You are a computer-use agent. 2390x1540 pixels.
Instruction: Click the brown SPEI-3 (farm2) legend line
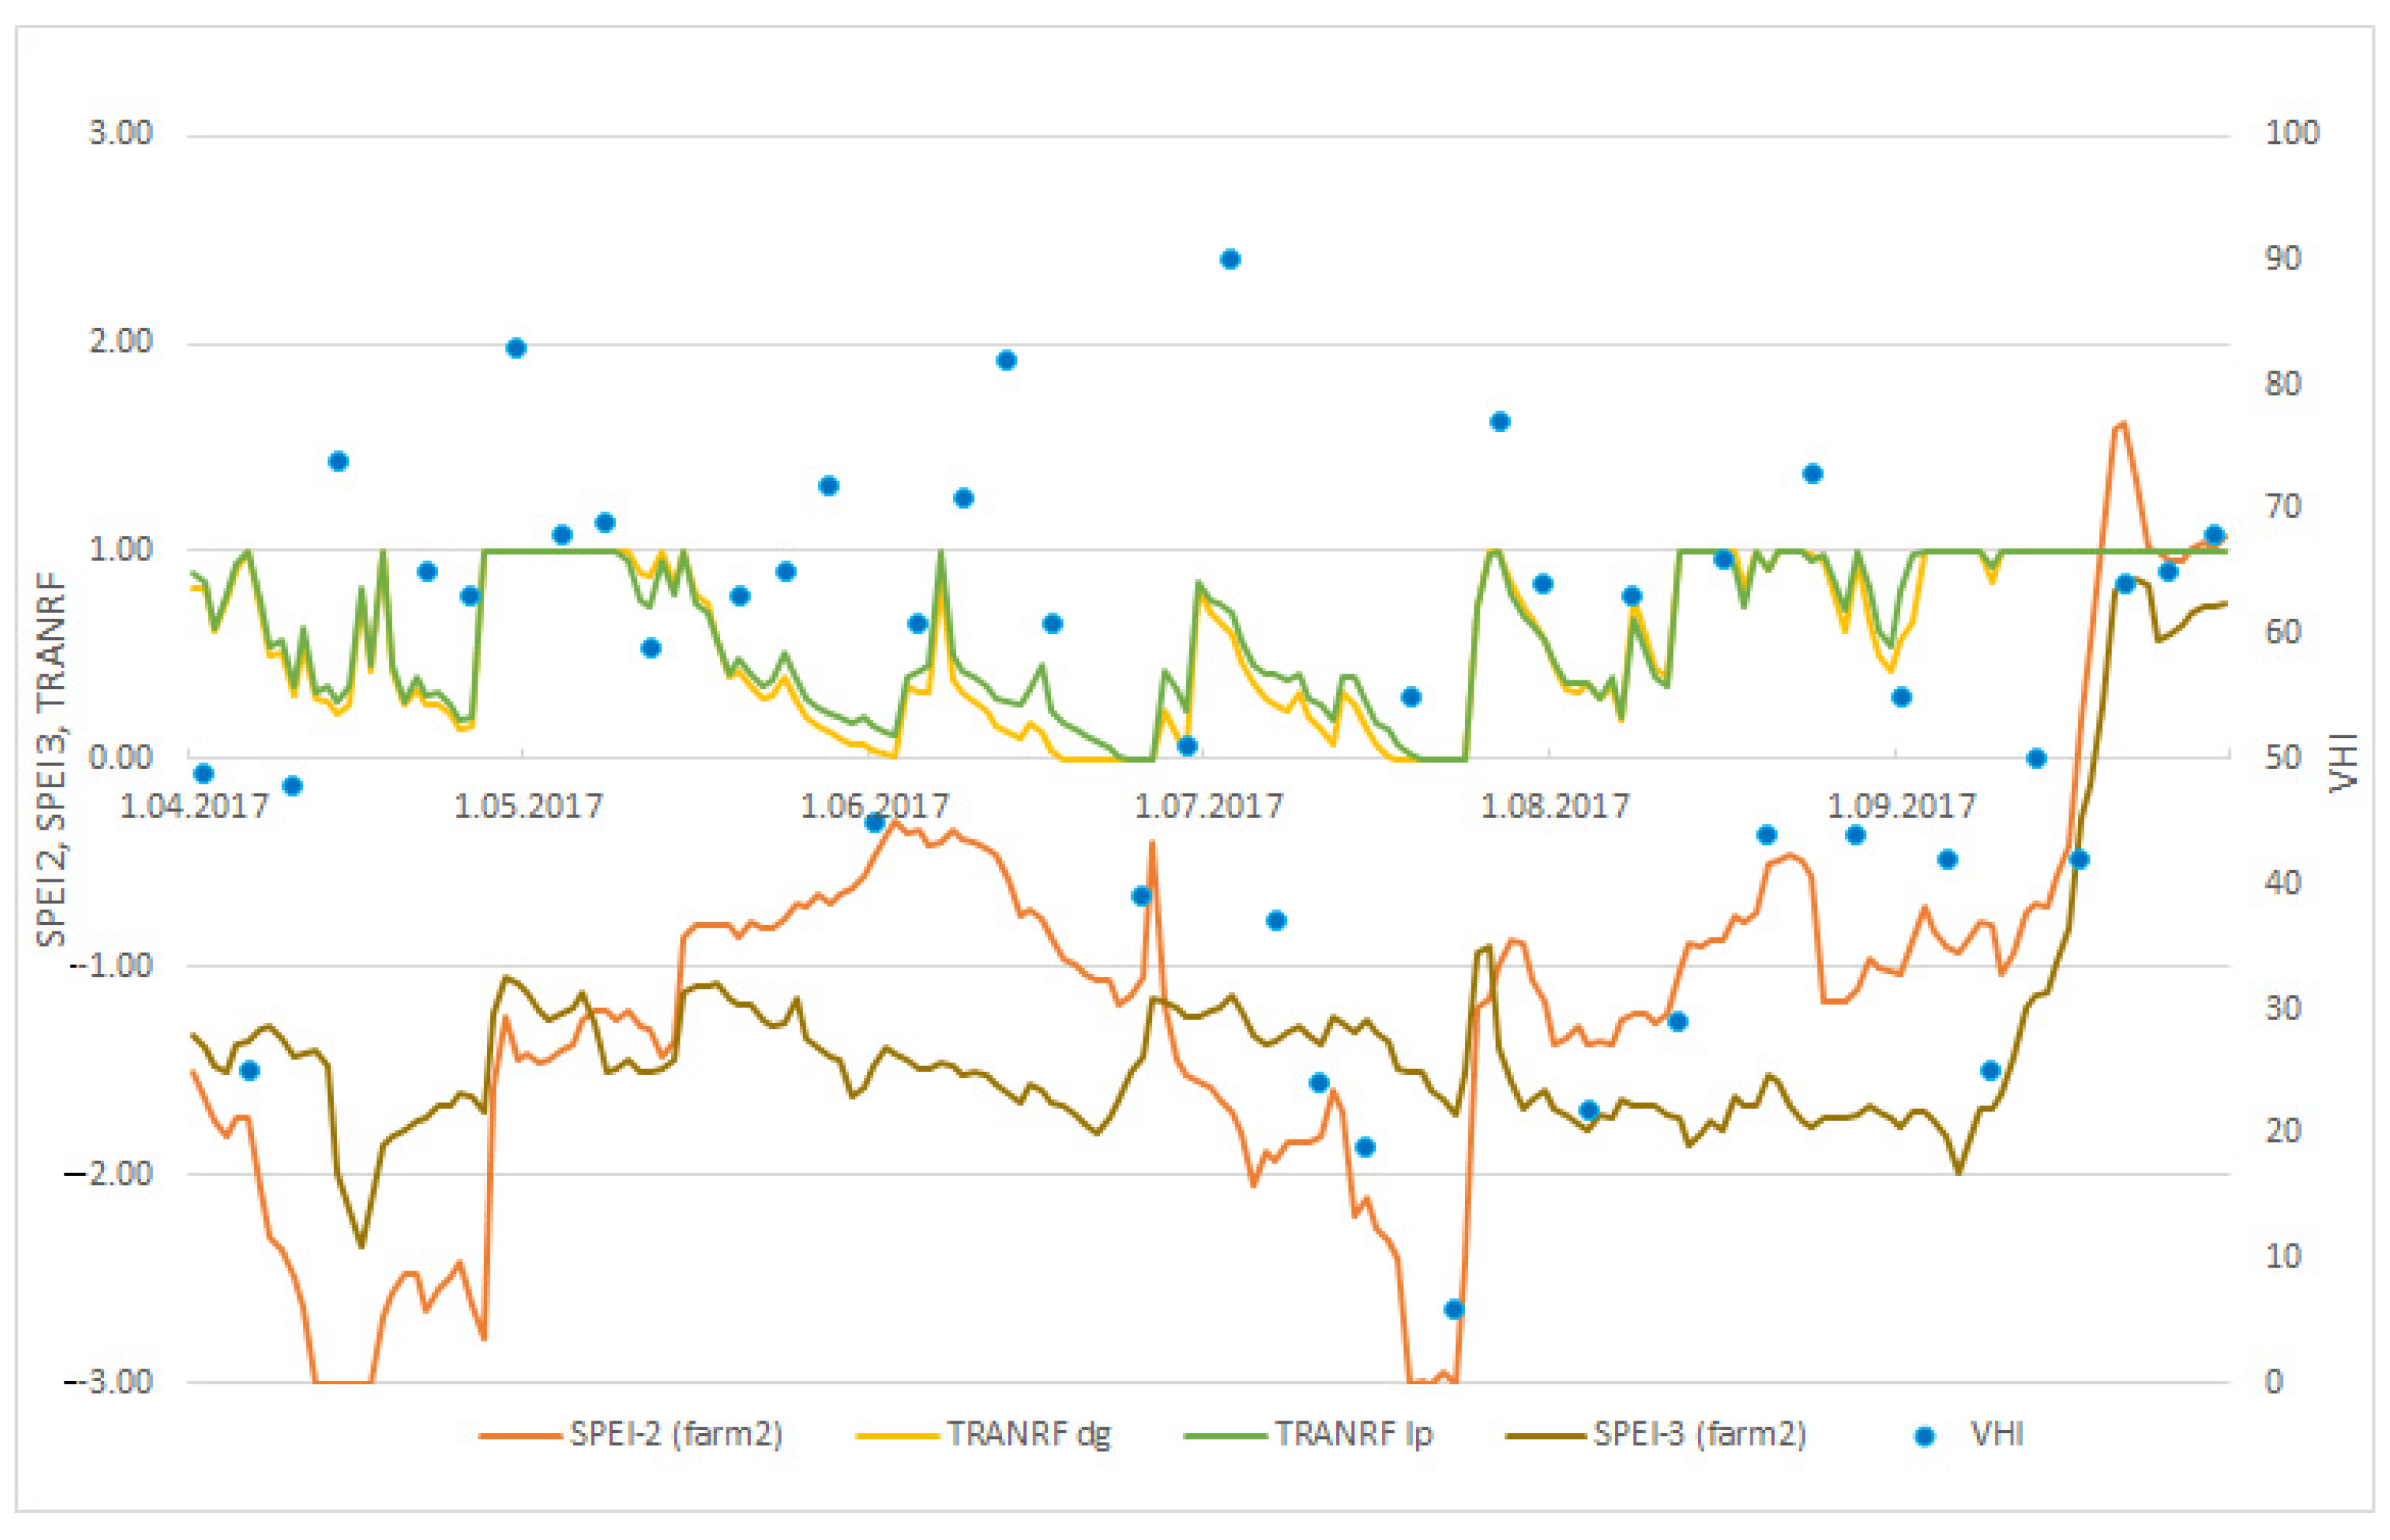click(x=1545, y=1436)
